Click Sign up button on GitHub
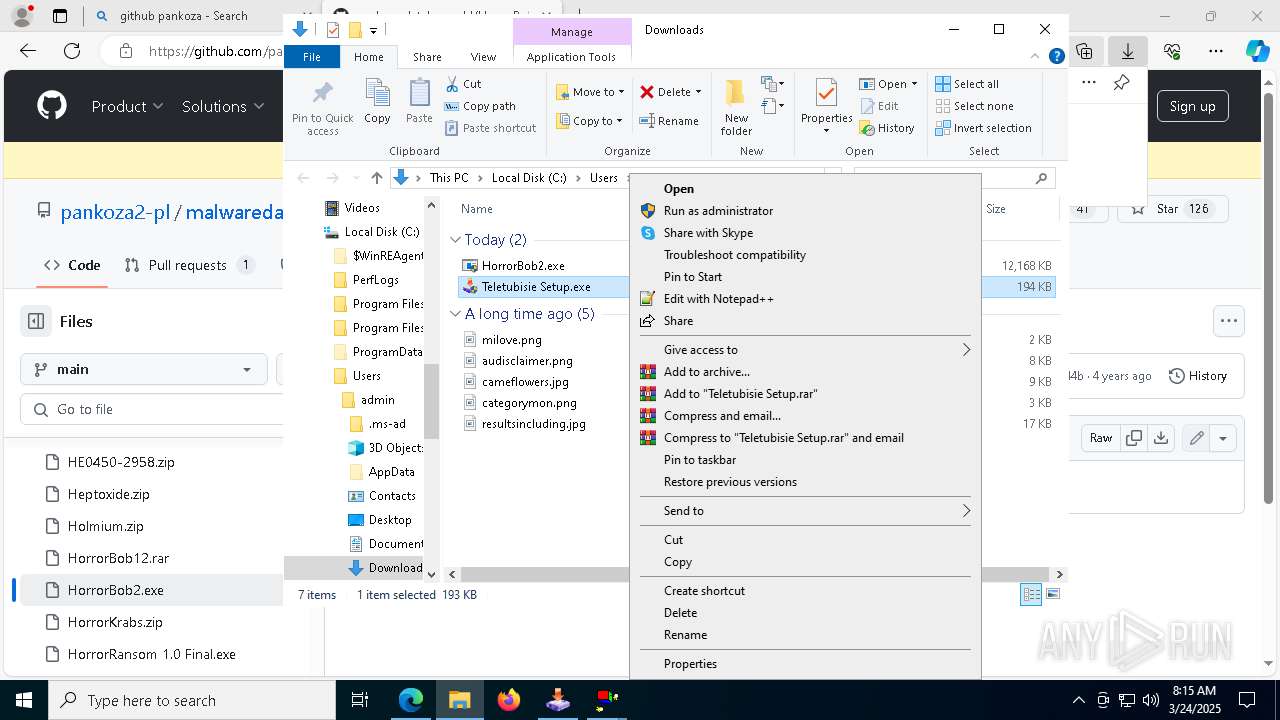 pos(1192,106)
